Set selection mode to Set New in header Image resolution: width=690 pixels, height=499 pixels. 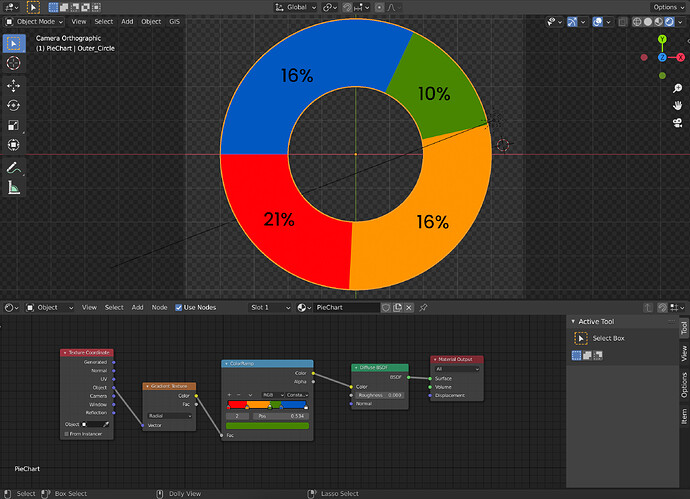[53, 7]
